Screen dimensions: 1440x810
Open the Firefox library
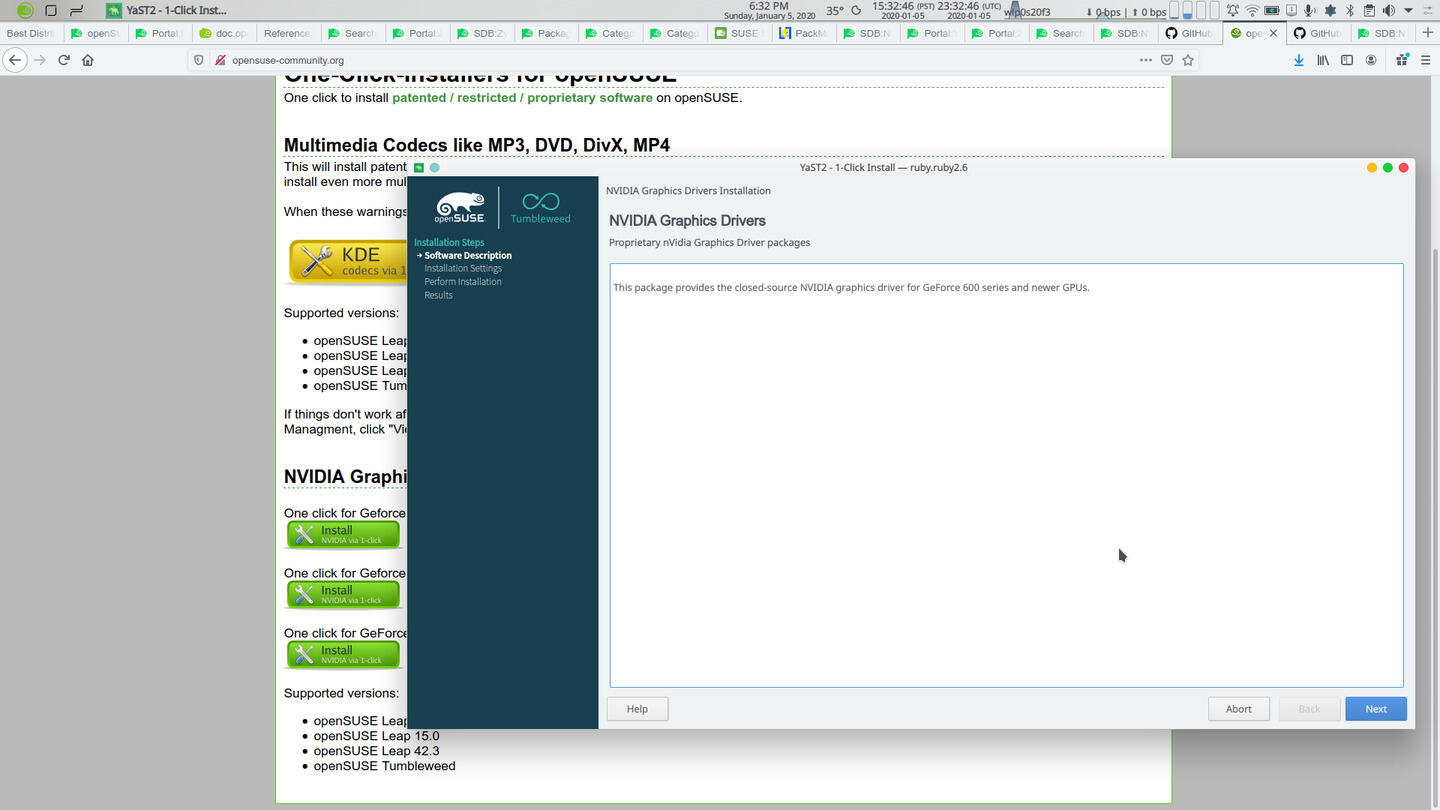tap(1323, 60)
